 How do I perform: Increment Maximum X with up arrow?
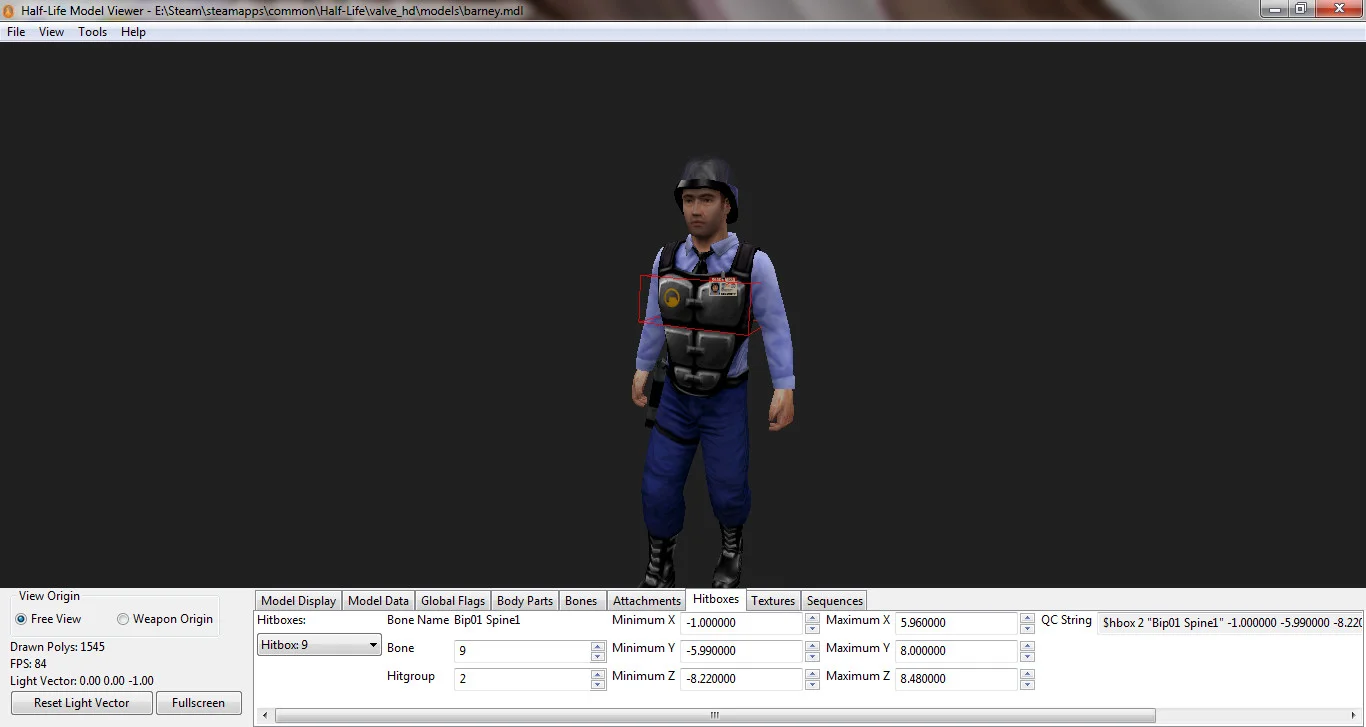click(x=1027, y=618)
